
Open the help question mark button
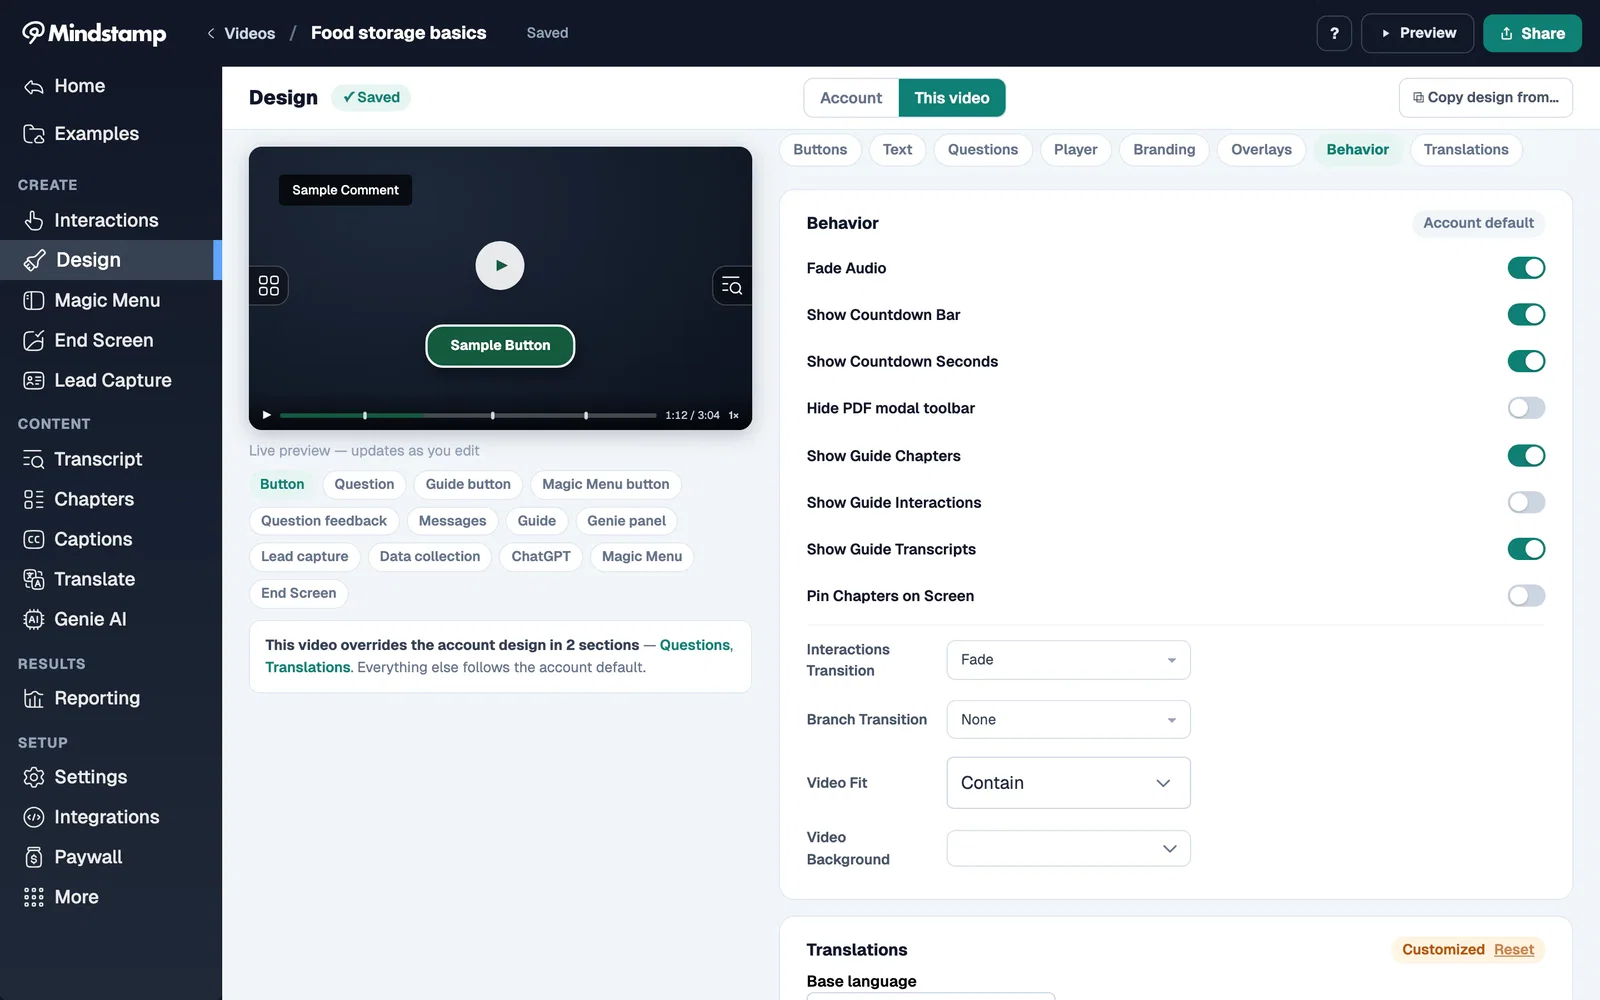coord(1334,33)
